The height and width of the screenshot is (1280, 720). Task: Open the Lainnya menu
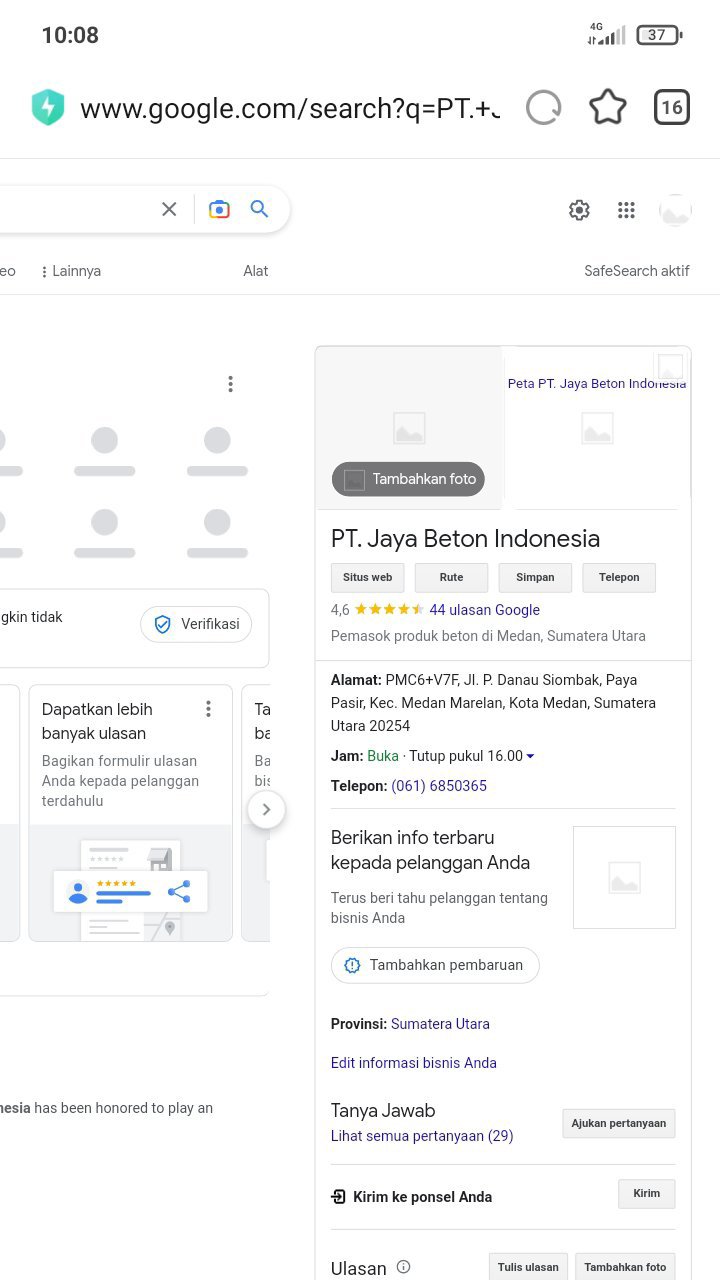coord(71,271)
